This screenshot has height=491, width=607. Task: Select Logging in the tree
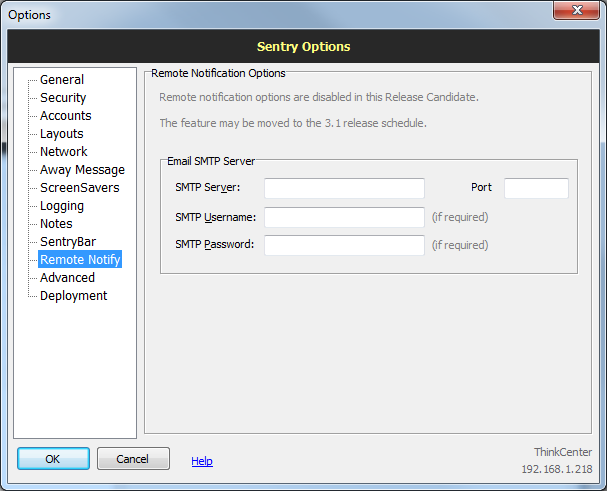pos(62,206)
